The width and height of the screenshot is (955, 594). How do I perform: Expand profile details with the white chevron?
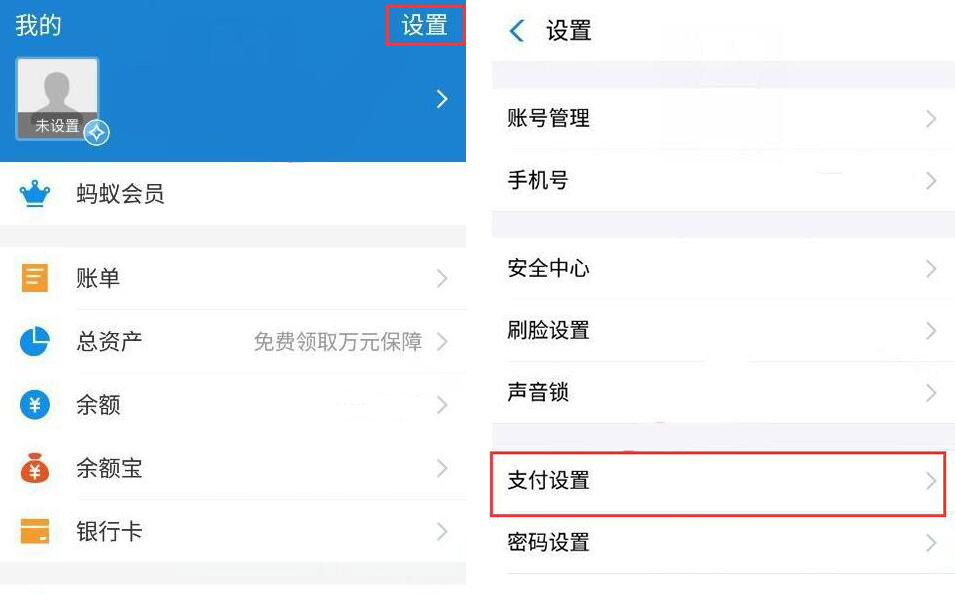point(442,99)
